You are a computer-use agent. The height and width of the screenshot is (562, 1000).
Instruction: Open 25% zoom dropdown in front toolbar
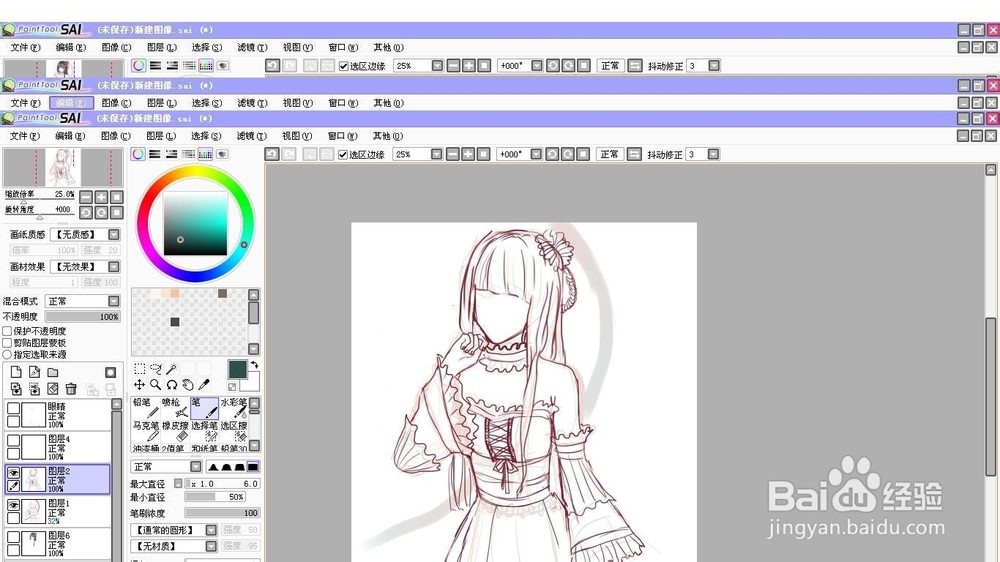point(436,154)
